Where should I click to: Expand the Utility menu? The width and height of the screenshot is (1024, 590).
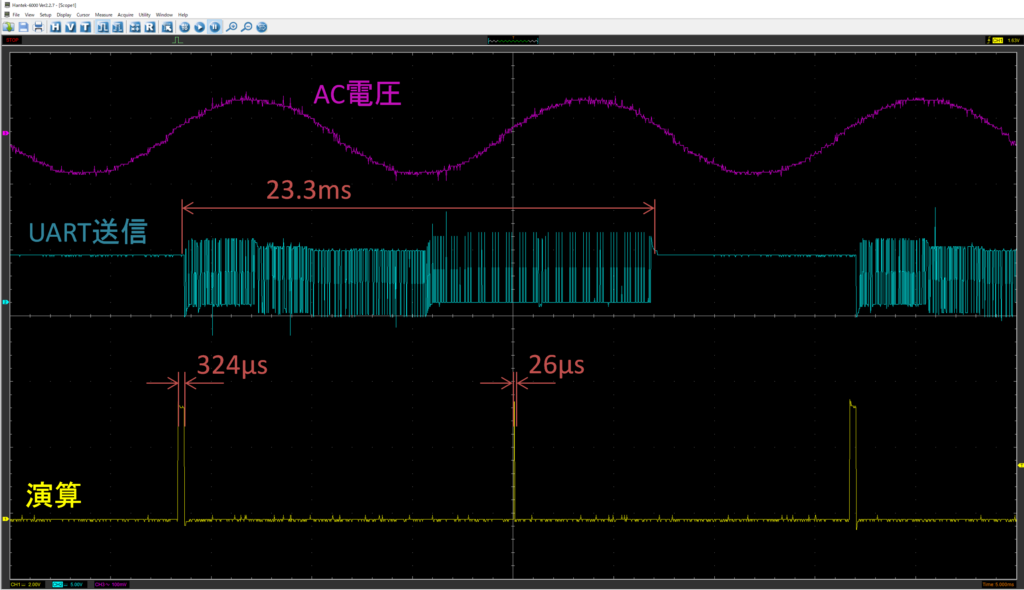(x=144, y=15)
